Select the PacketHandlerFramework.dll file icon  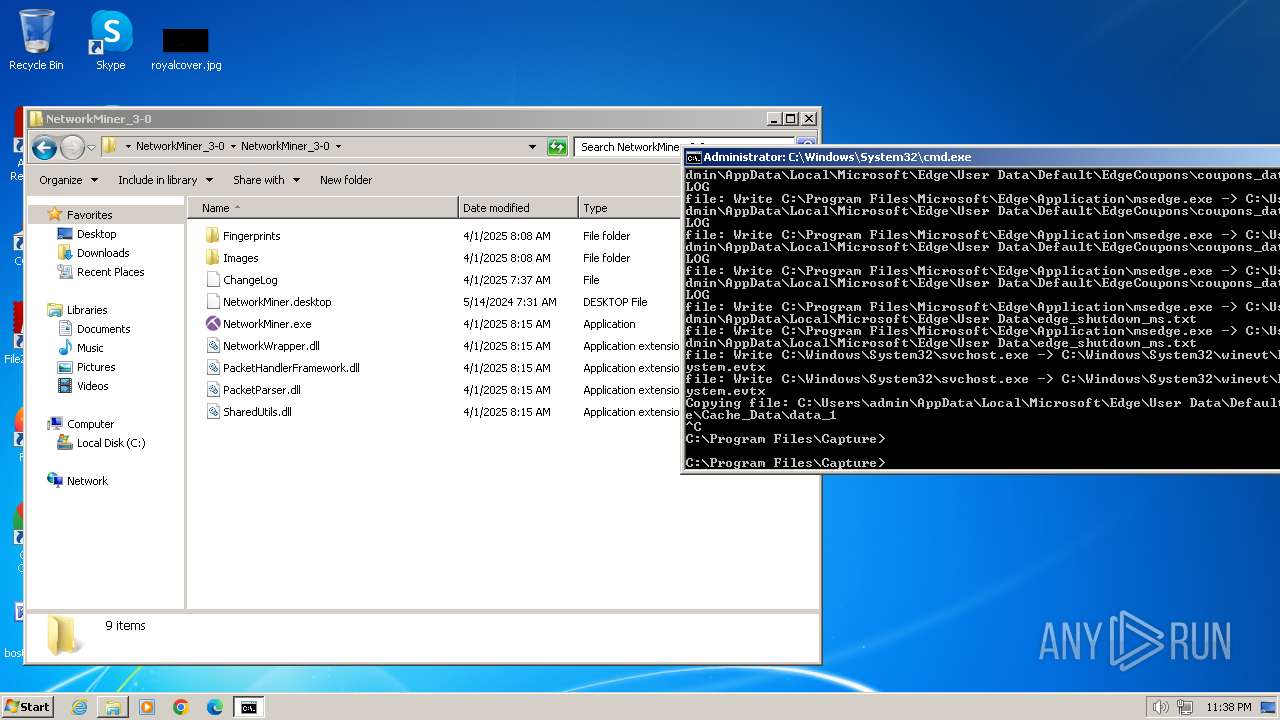click(x=212, y=368)
